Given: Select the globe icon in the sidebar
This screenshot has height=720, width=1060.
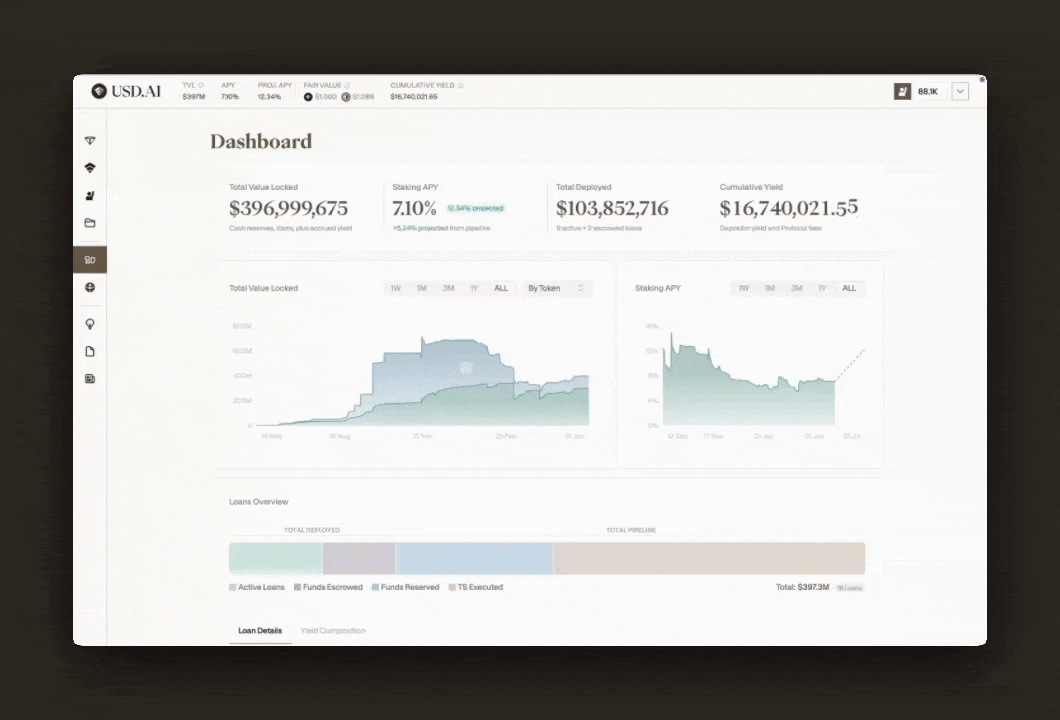Looking at the screenshot, I should [x=90, y=287].
